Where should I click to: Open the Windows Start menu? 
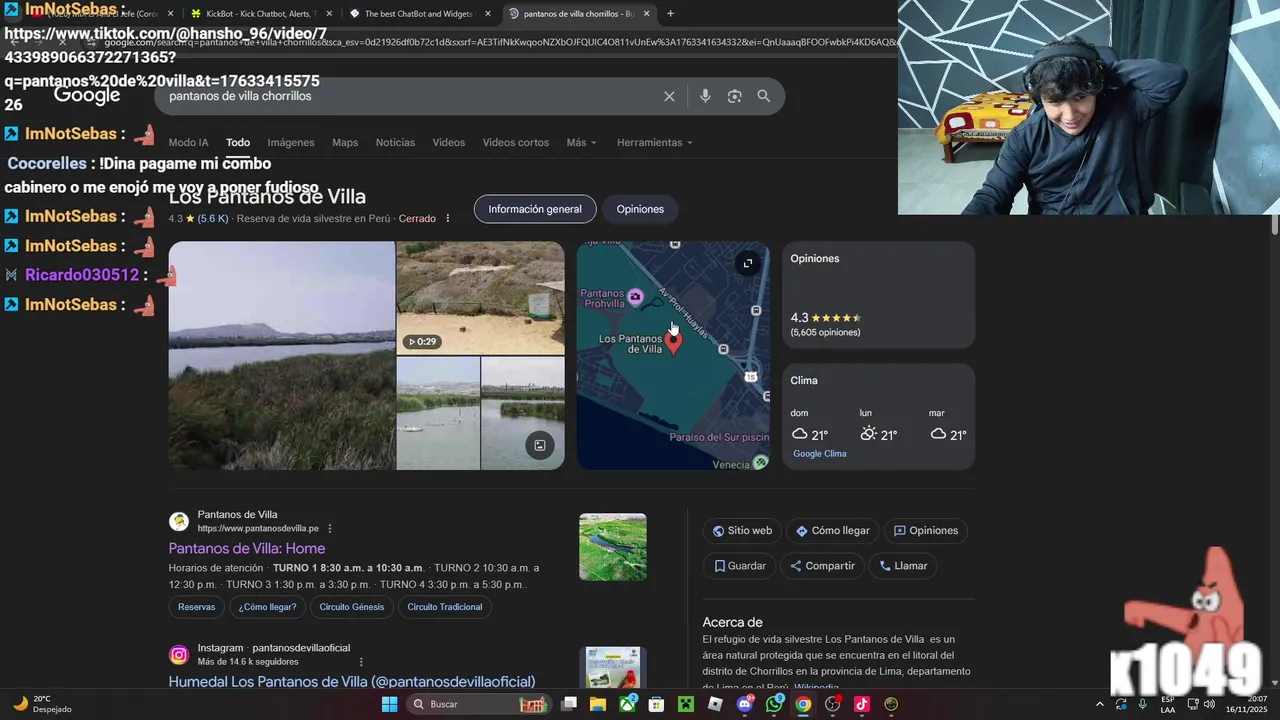[389, 704]
